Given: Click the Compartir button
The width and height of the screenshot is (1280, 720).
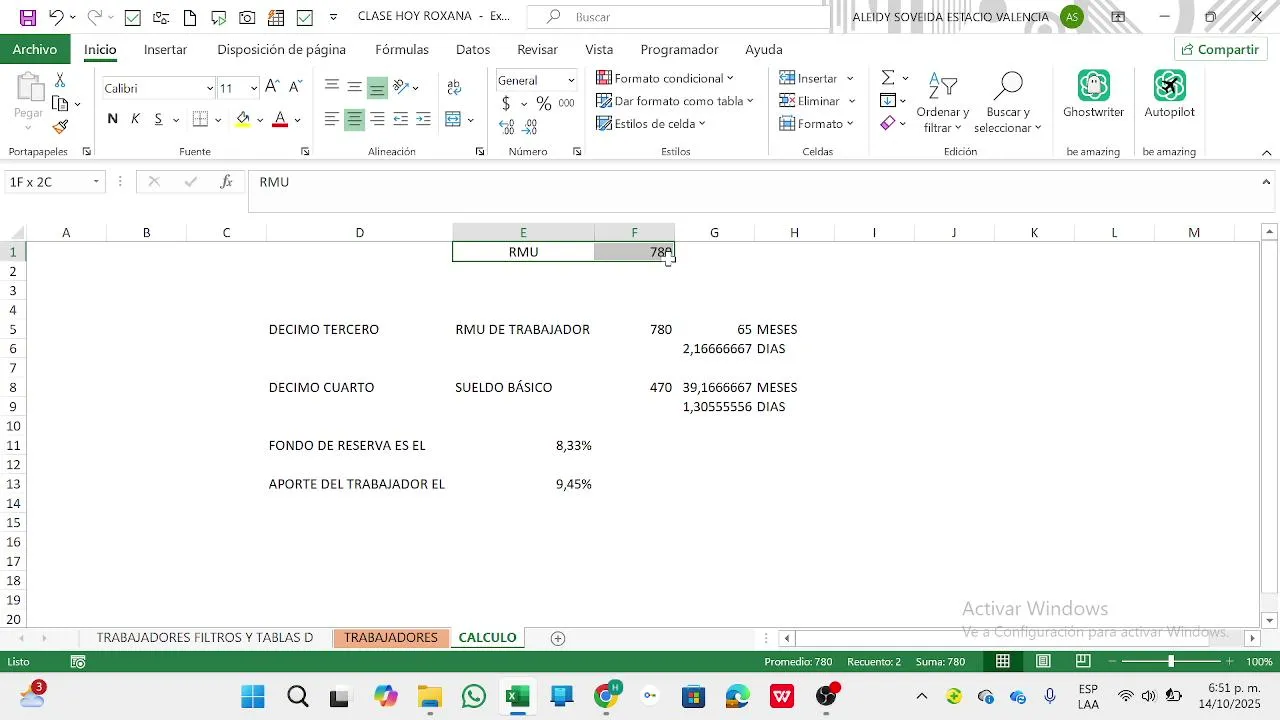Looking at the screenshot, I should pos(1220,49).
